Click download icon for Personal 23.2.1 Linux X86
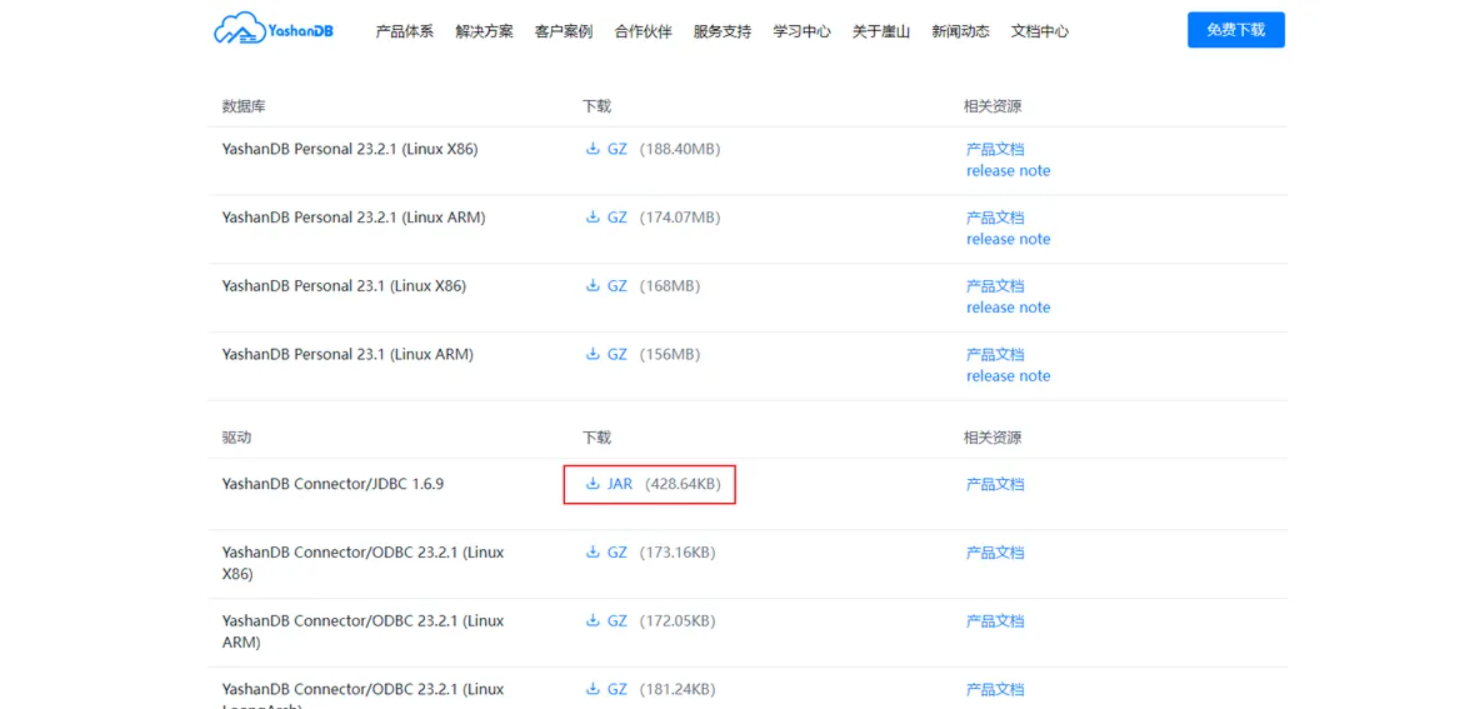The image size is (1472, 709). point(592,149)
